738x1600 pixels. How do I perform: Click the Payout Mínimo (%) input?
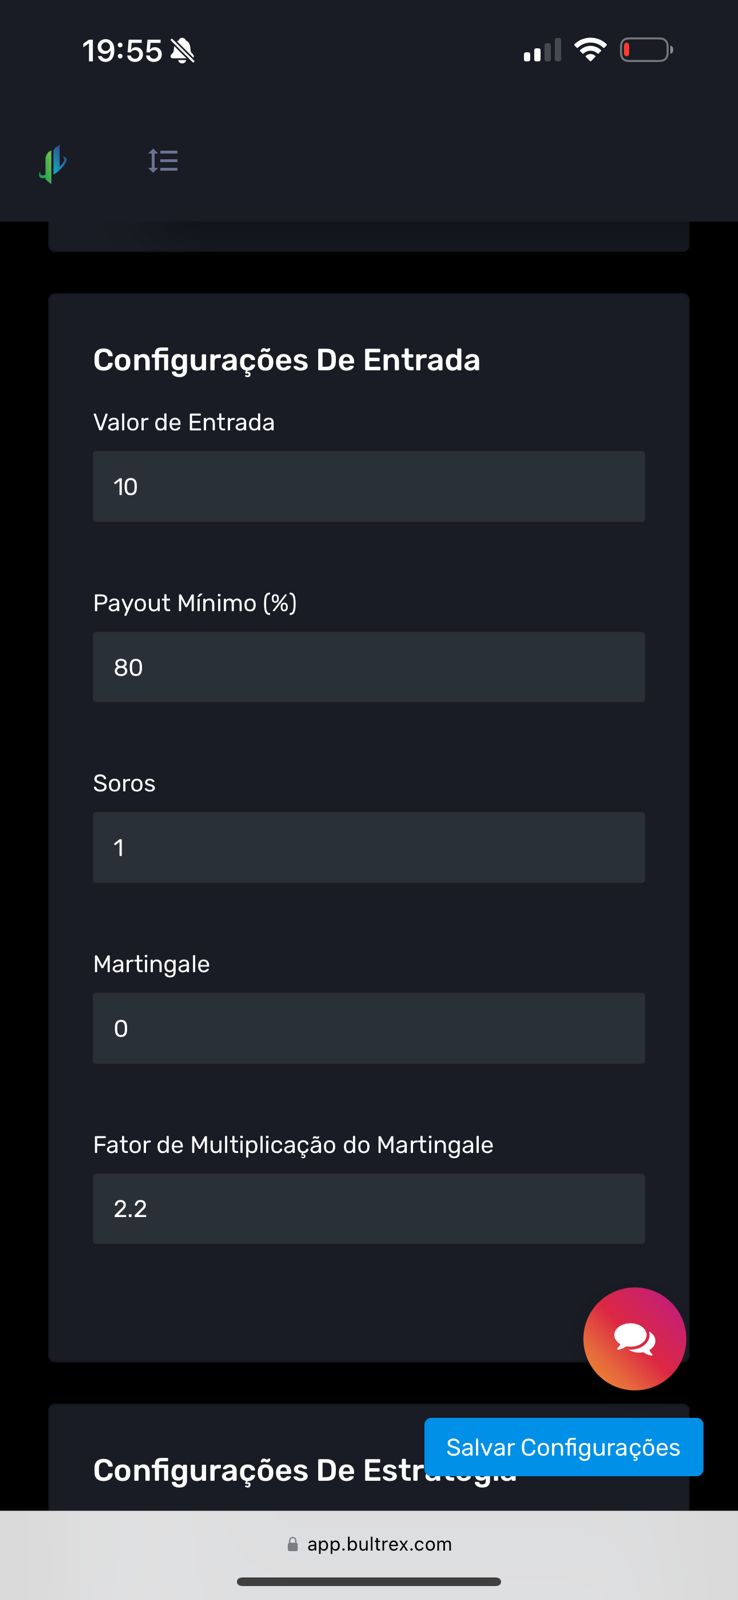point(368,667)
